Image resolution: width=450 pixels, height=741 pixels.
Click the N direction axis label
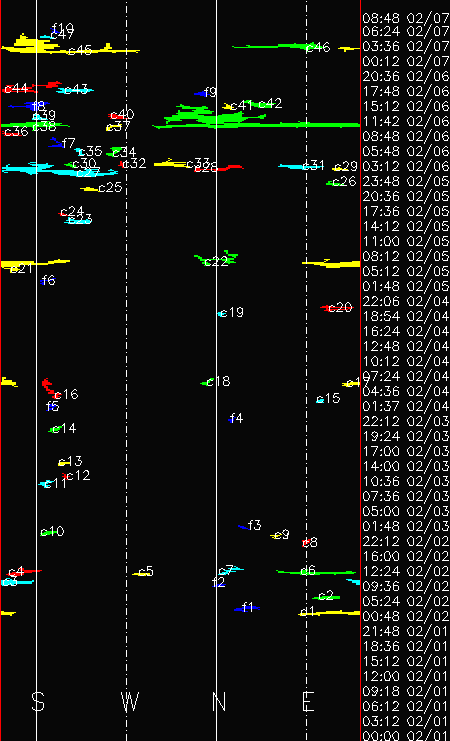219,702
